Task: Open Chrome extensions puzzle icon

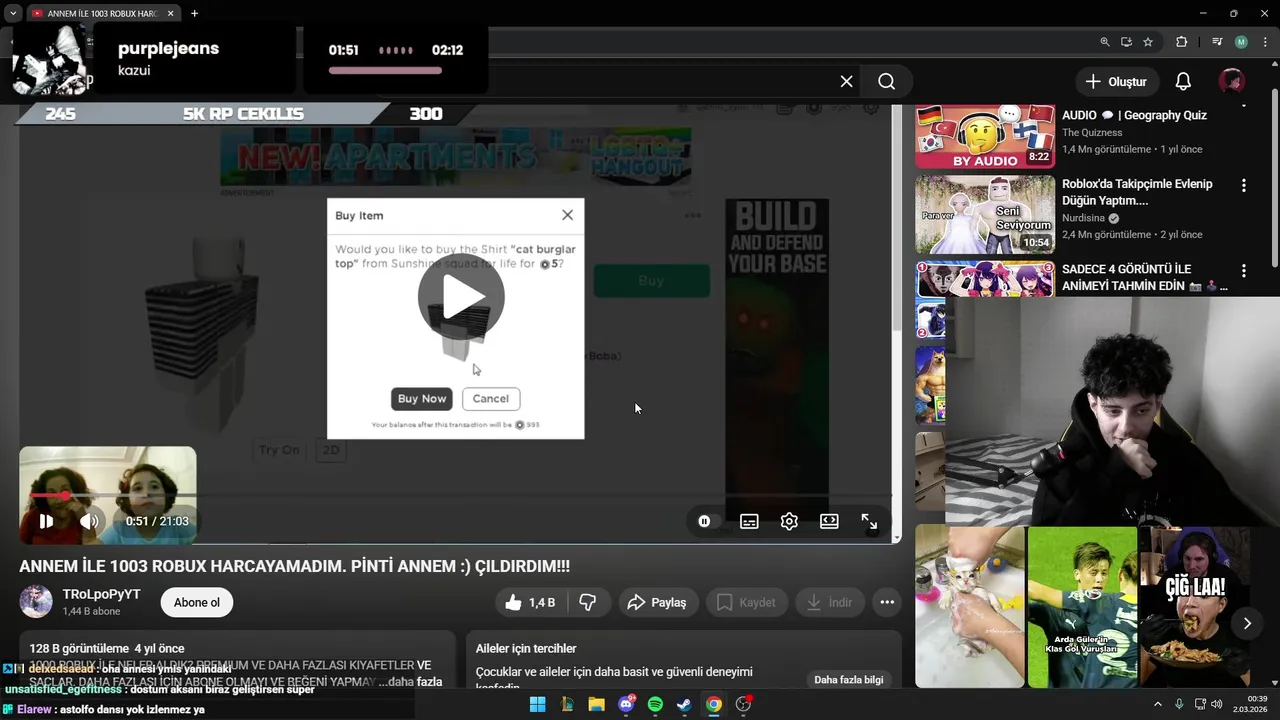Action: (x=1181, y=42)
